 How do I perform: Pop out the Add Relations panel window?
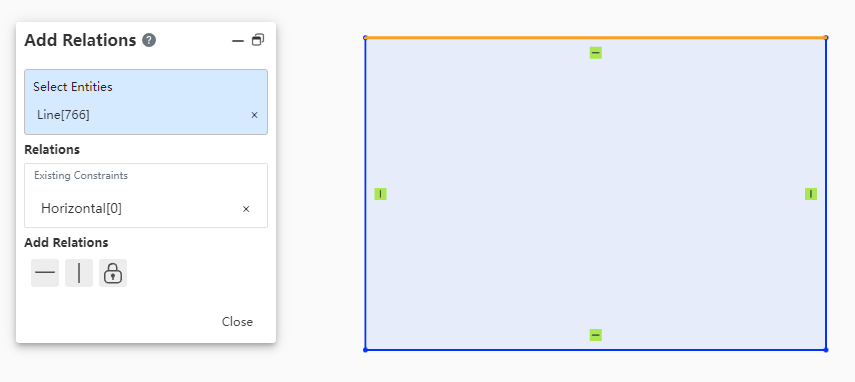[x=258, y=40]
